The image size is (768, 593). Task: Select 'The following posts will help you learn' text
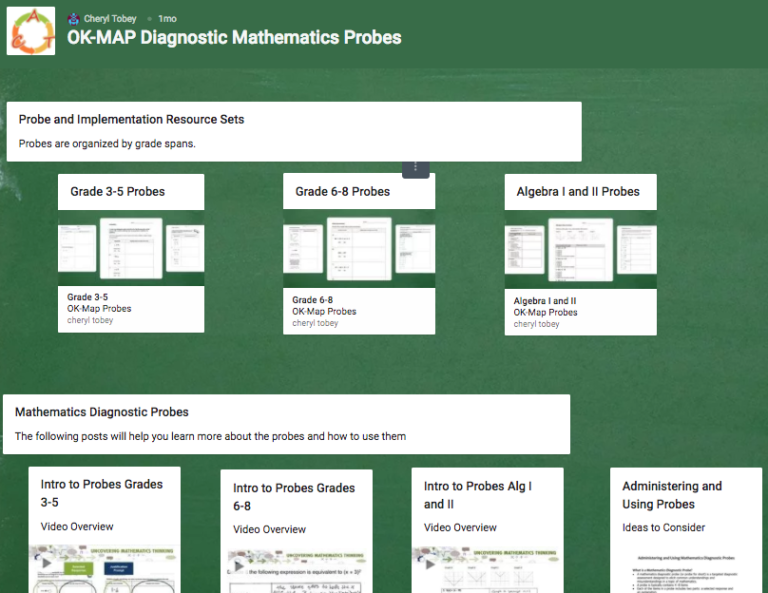[x=210, y=436]
